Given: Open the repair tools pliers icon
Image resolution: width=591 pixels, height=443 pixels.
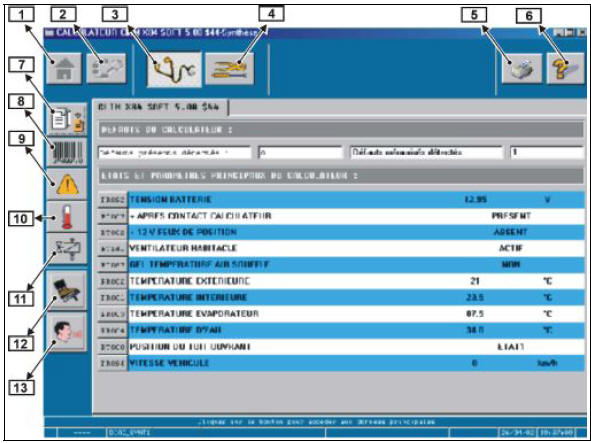Looking at the screenshot, I should [x=230, y=69].
